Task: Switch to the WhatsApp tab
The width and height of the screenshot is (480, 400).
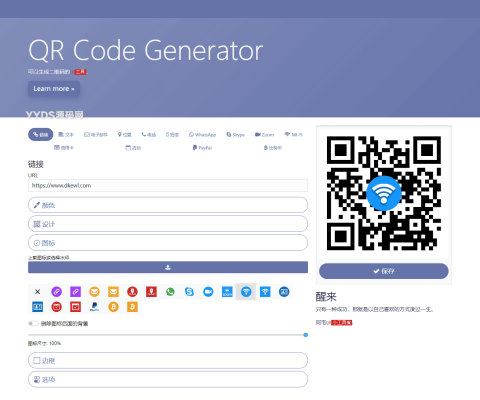Action: pyautogui.click(x=202, y=135)
